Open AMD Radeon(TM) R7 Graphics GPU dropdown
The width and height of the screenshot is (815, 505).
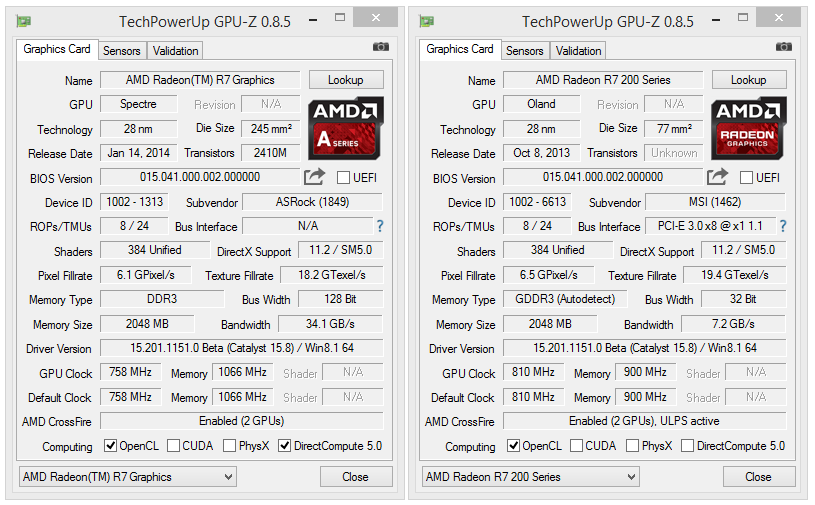(128, 476)
